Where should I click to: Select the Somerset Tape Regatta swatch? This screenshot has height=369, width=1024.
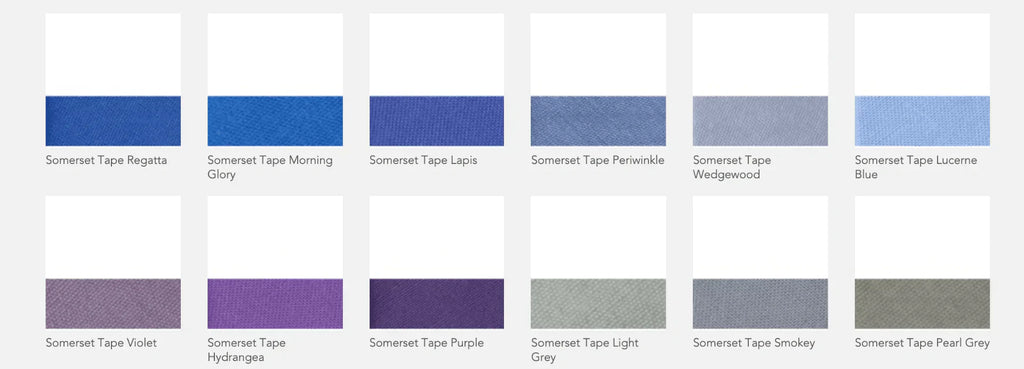[x=113, y=121]
